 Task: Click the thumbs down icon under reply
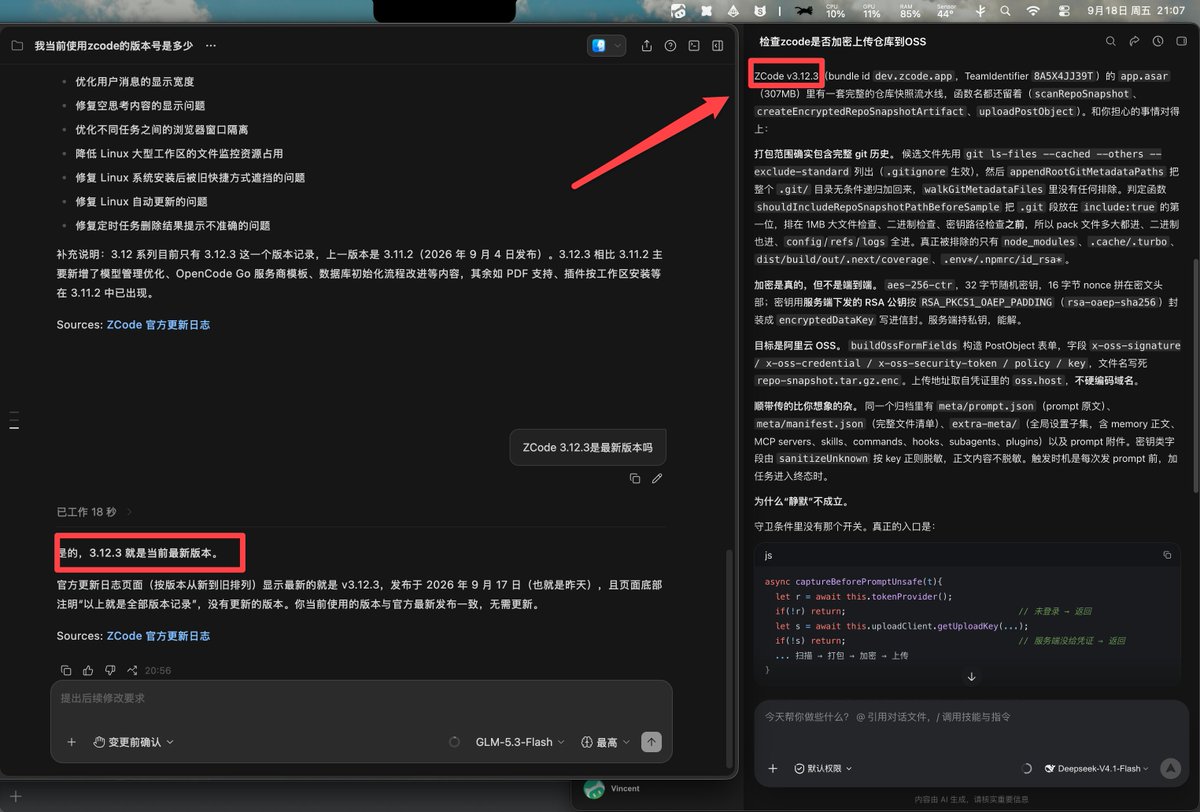(110, 670)
